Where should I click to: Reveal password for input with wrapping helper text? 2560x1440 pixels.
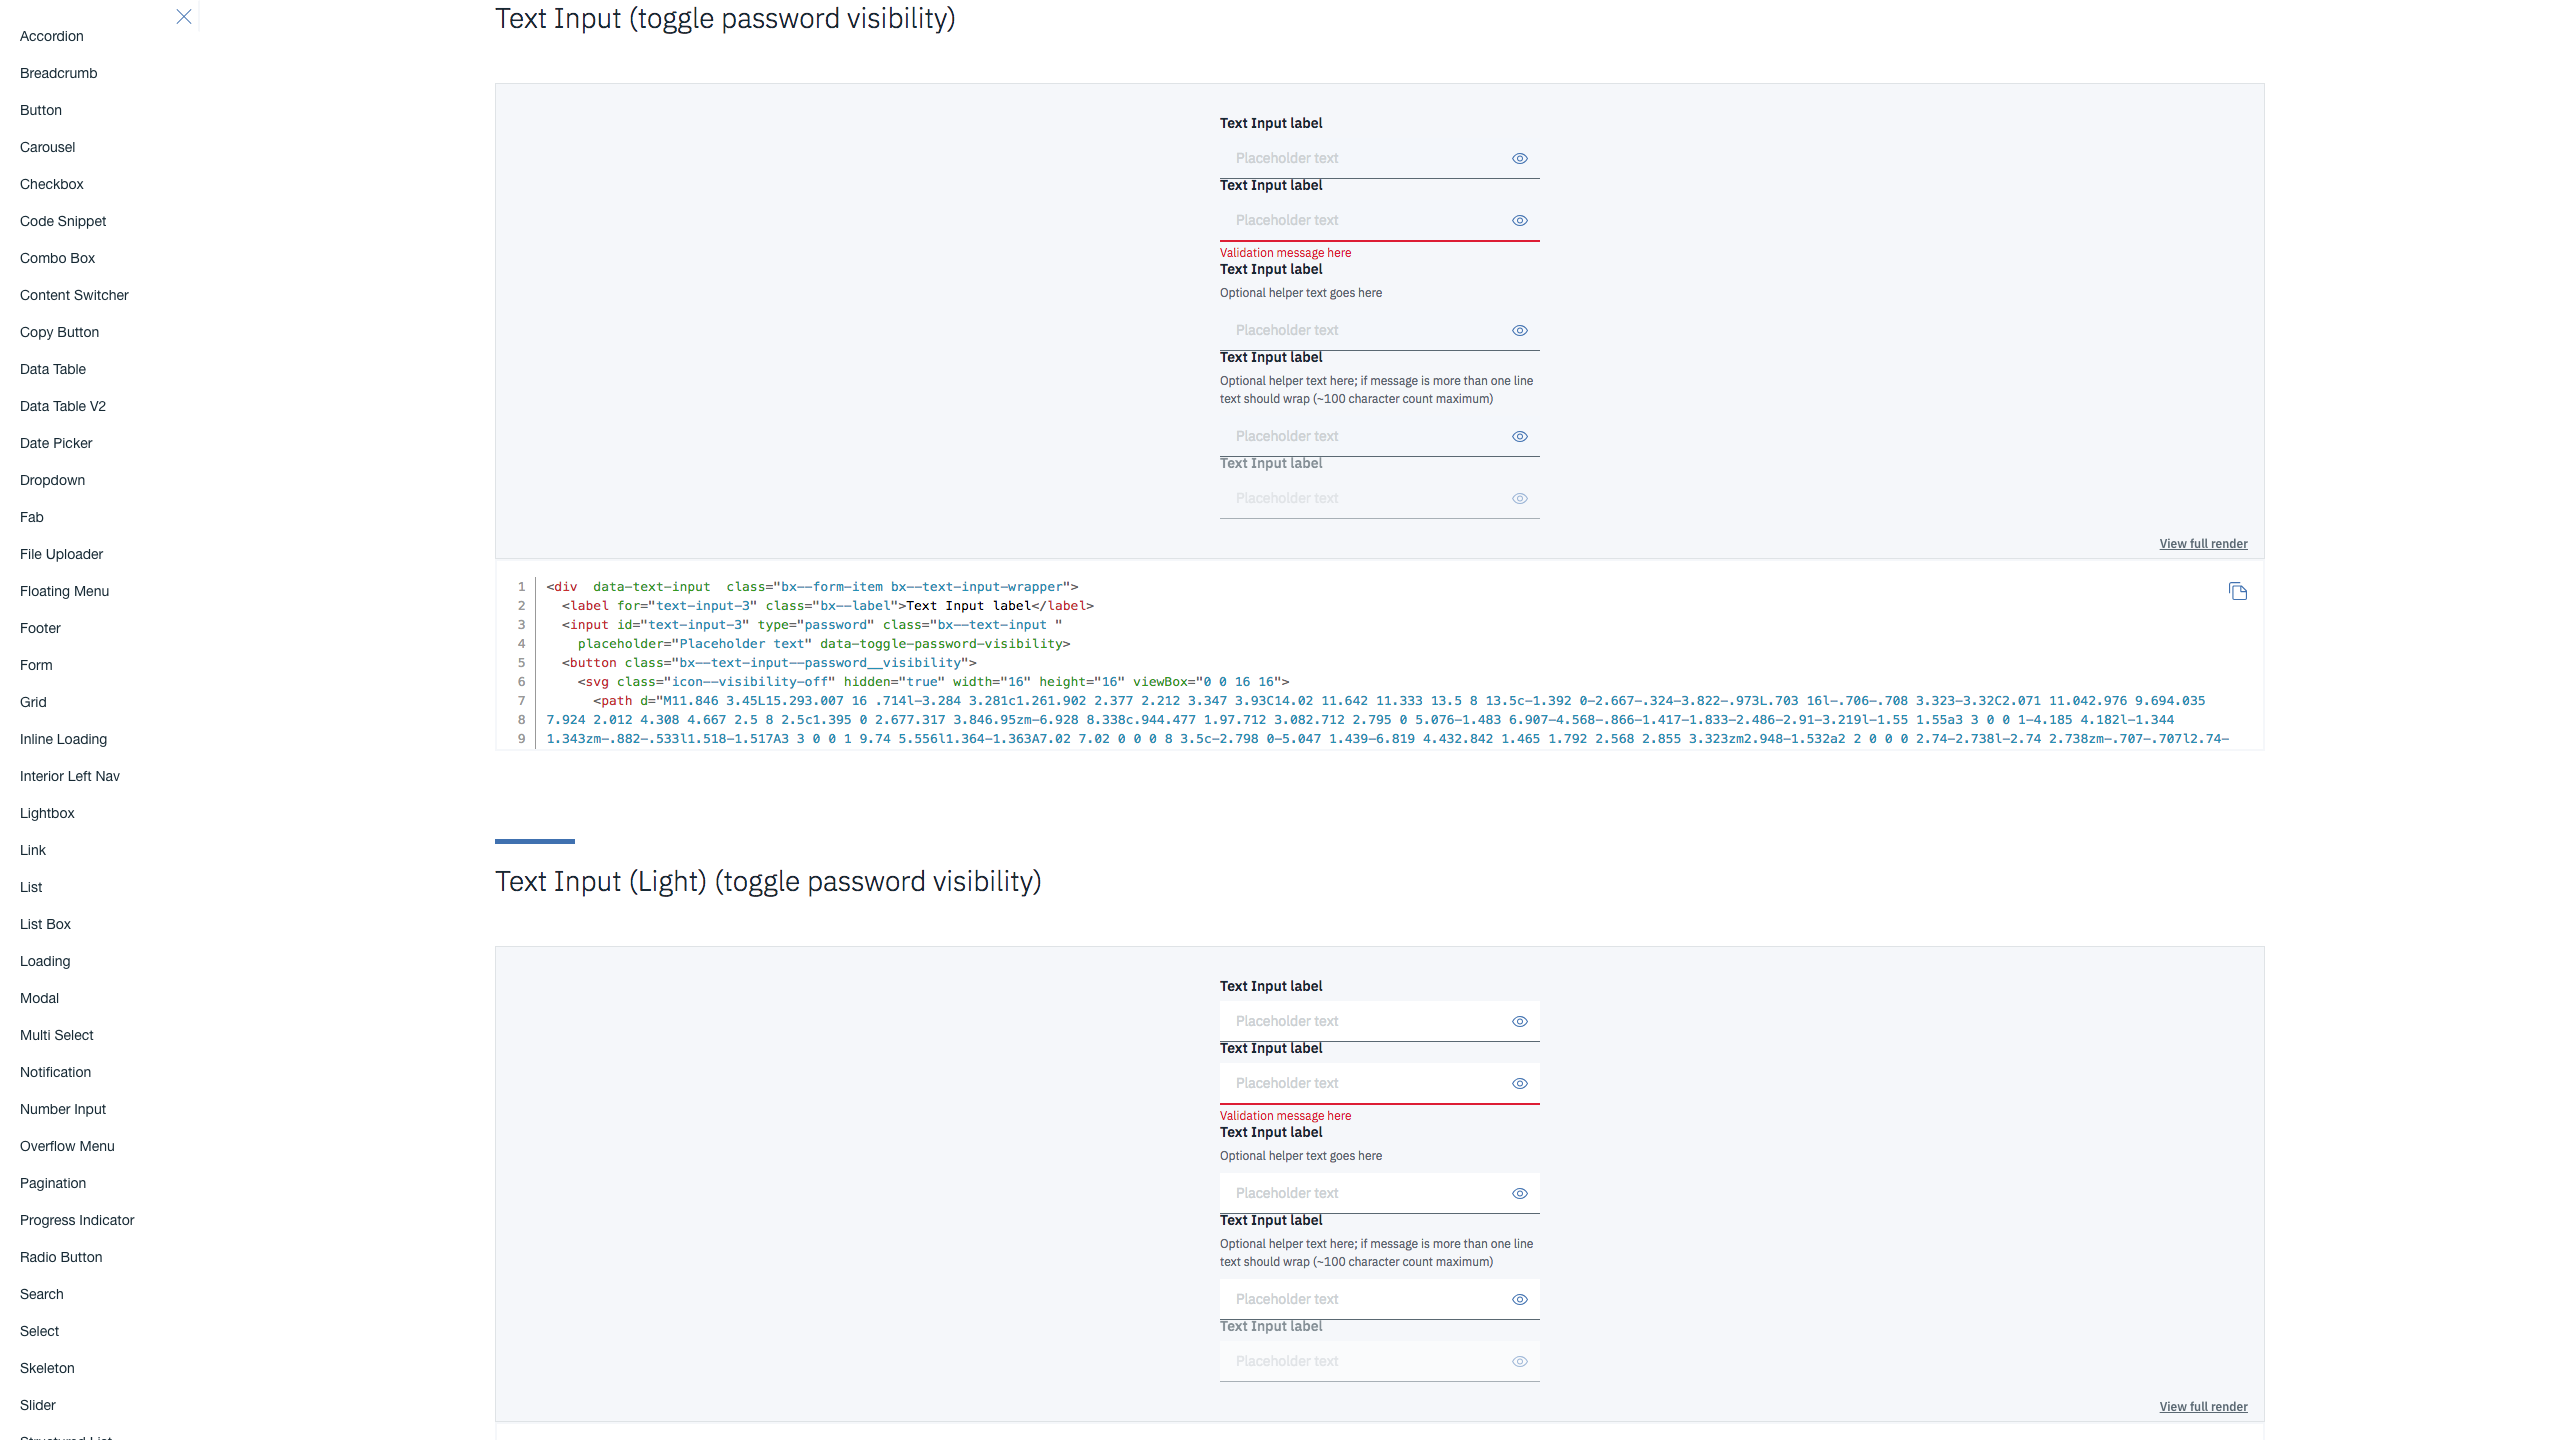click(x=1519, y=436)
